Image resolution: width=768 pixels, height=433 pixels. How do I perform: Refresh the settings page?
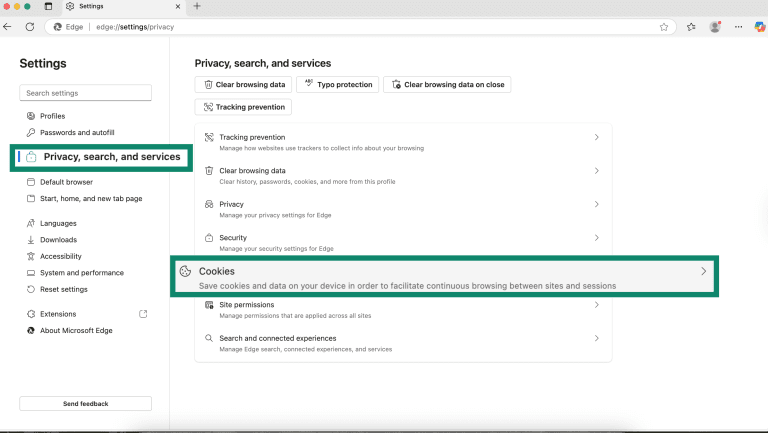pyautogui.click(x=30, y=27)
